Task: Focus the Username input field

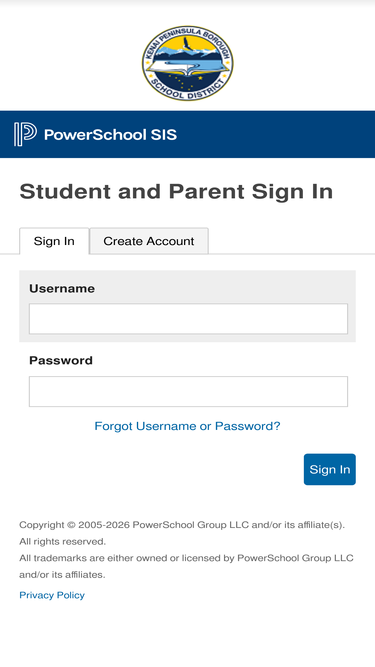Action: 188,319
